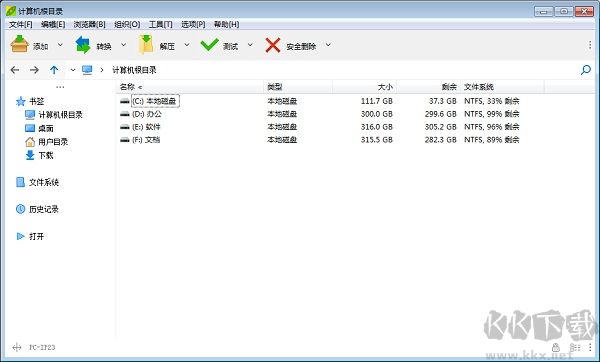600x362 pixels.
Task: Select the (E:) 软件 name cell
Action: (x=147, y=127)
